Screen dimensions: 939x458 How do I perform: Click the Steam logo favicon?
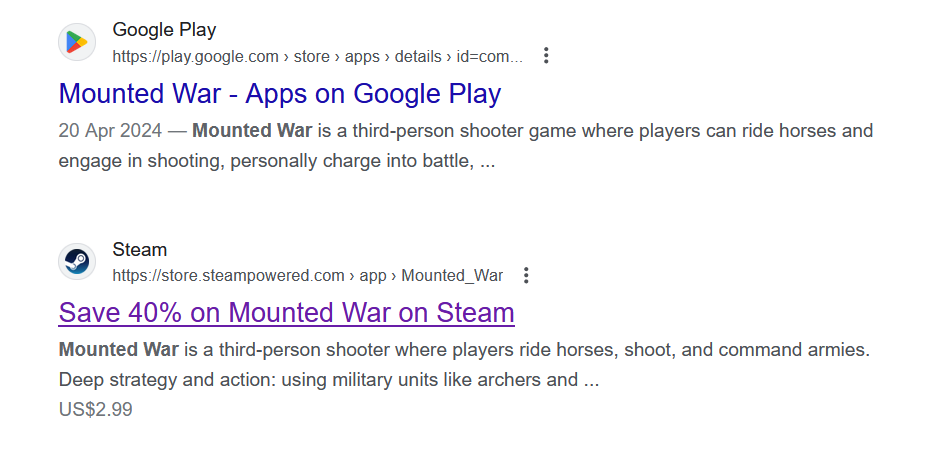pos(77,262)
